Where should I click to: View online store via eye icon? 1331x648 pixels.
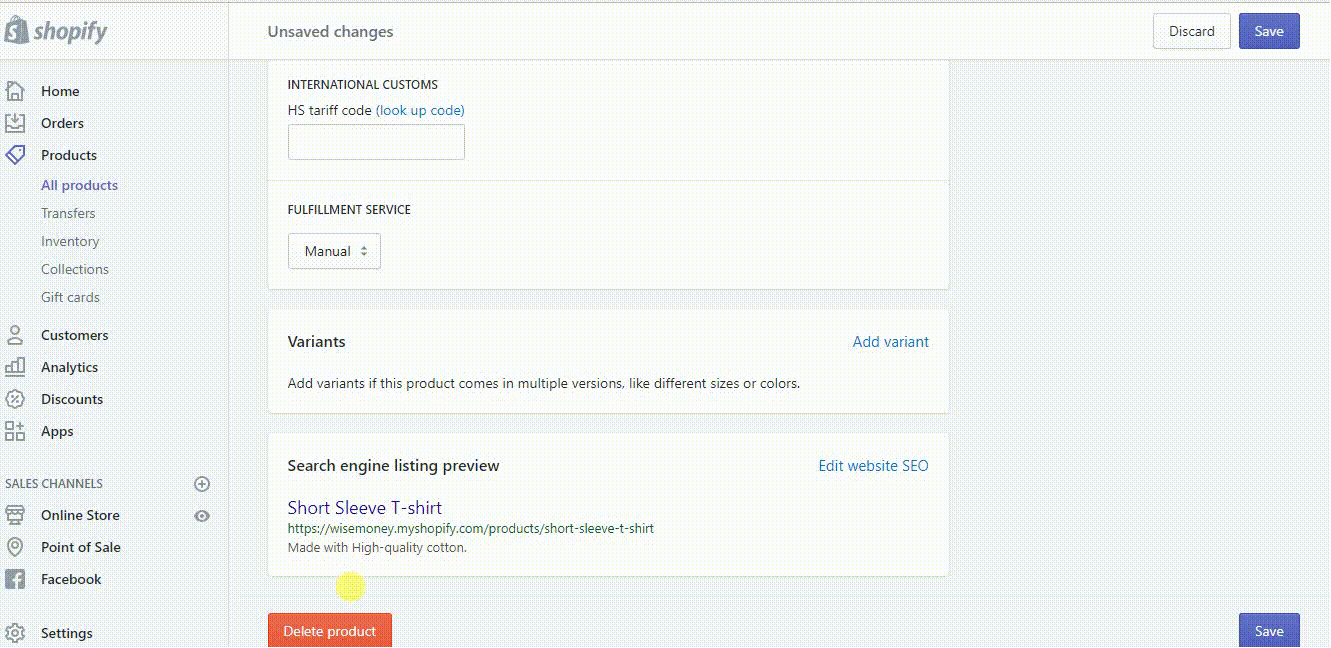(x=202, y=516)
